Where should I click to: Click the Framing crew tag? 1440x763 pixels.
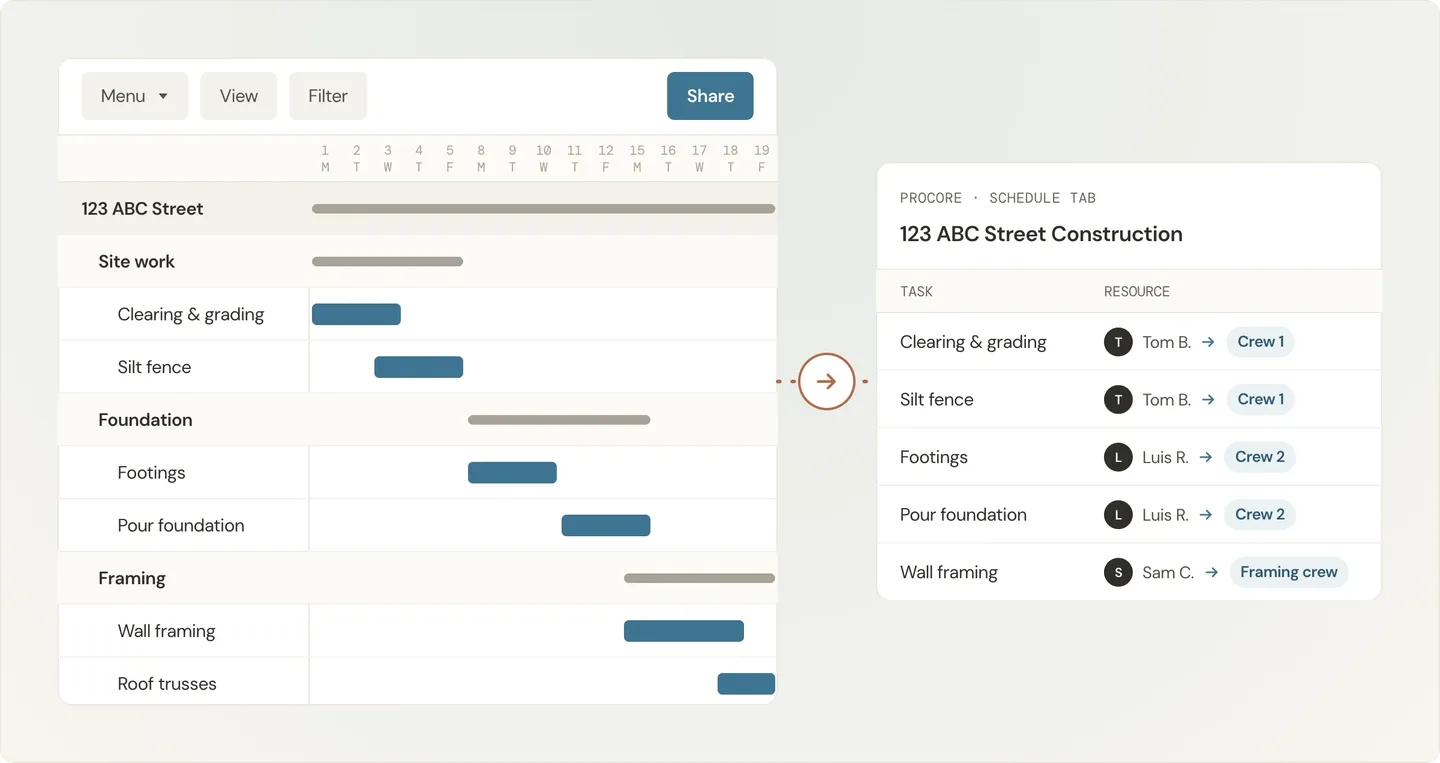coord(1289,572)
